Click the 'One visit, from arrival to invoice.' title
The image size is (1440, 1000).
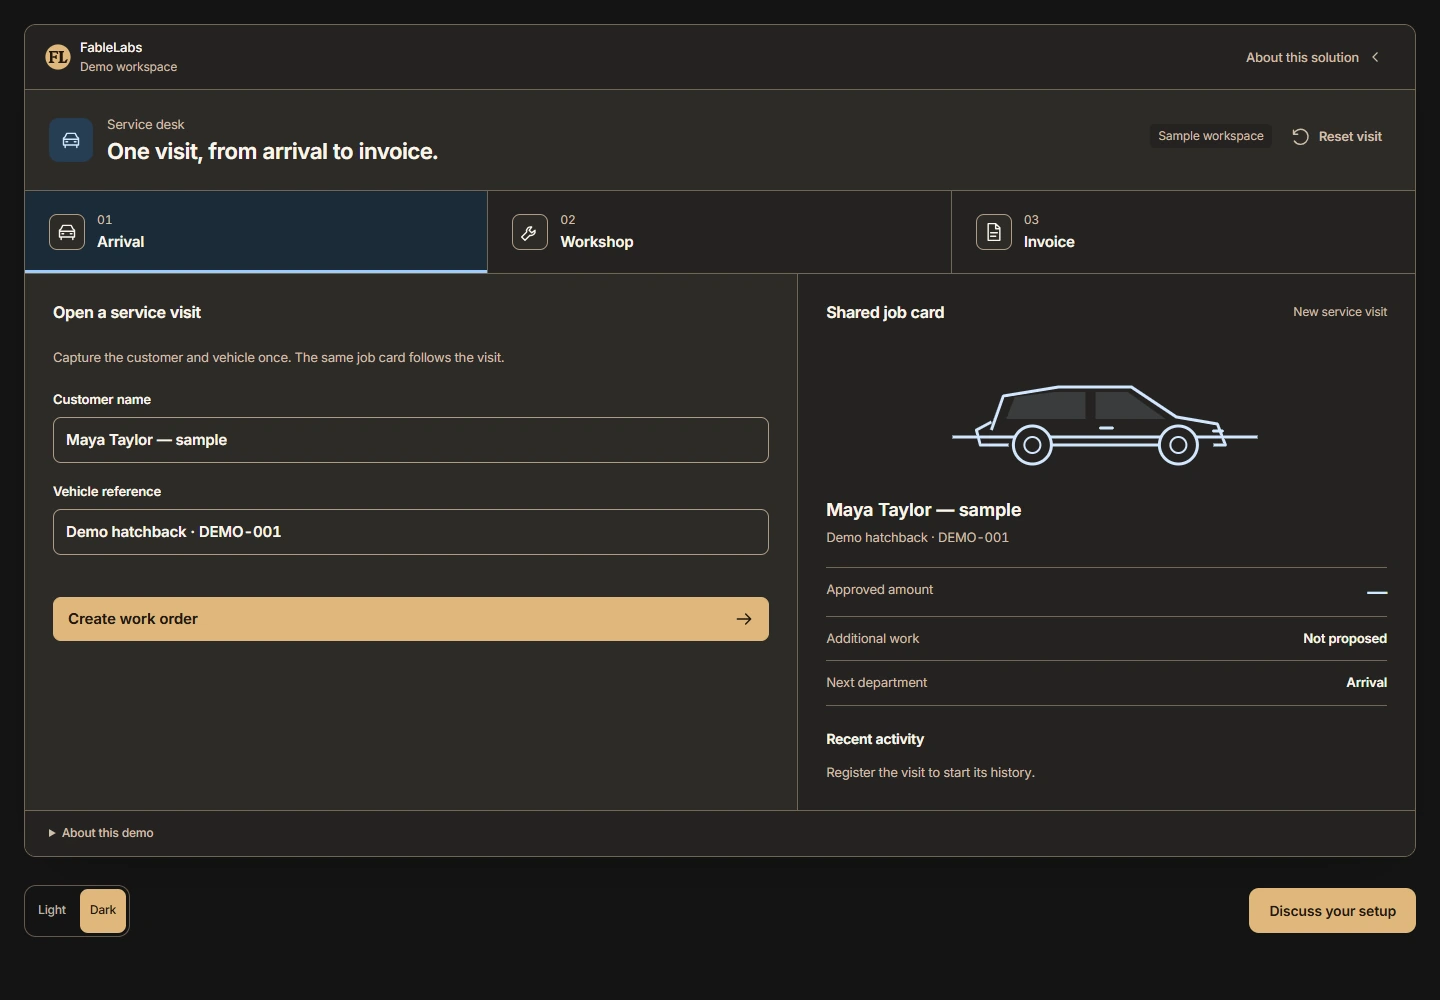[272, 152]
